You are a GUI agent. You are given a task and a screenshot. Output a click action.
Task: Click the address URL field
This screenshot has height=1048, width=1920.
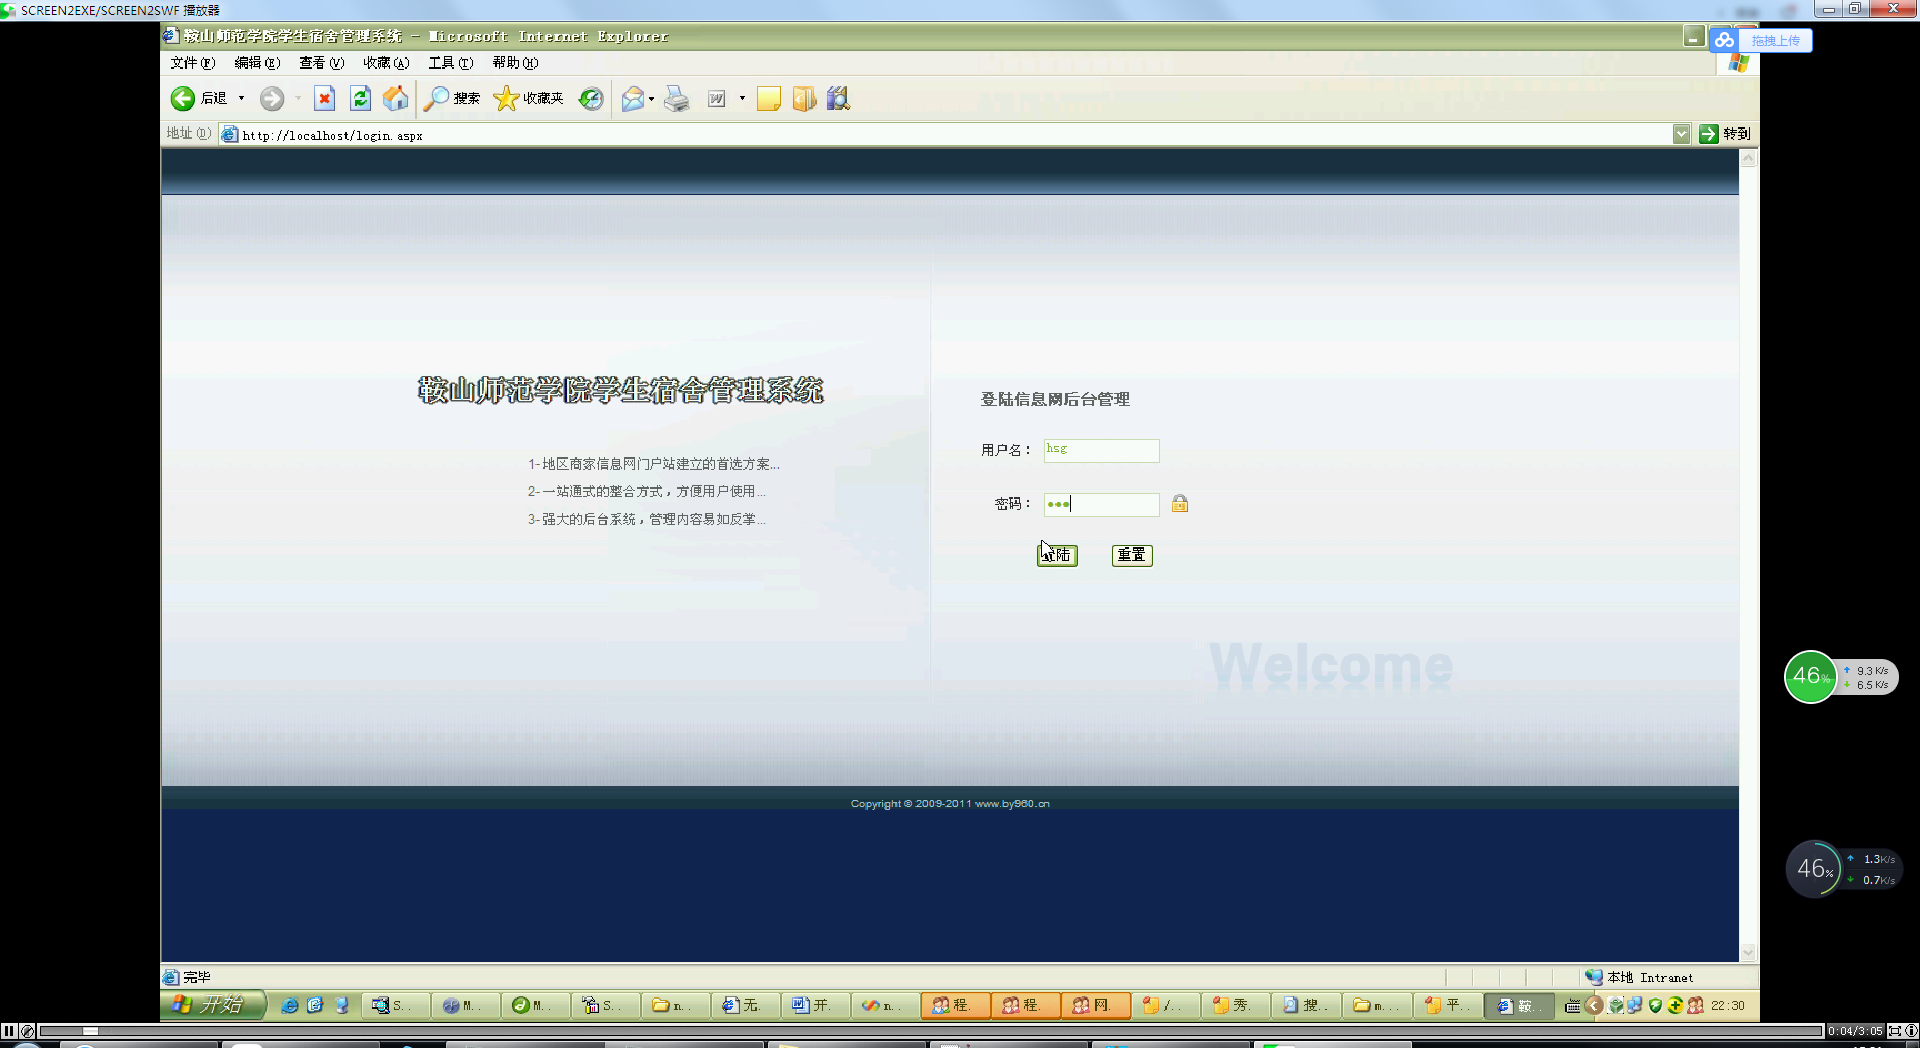[955, 134]
